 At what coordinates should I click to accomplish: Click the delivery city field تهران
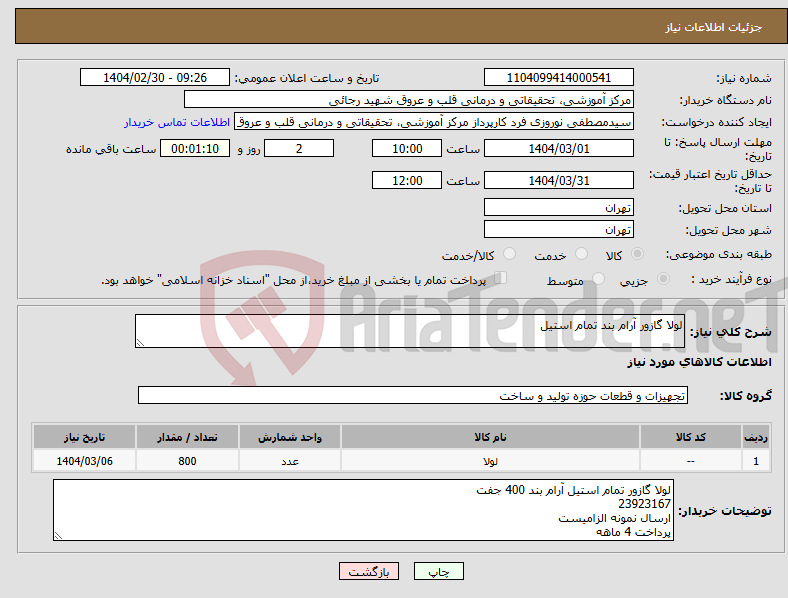558,229
